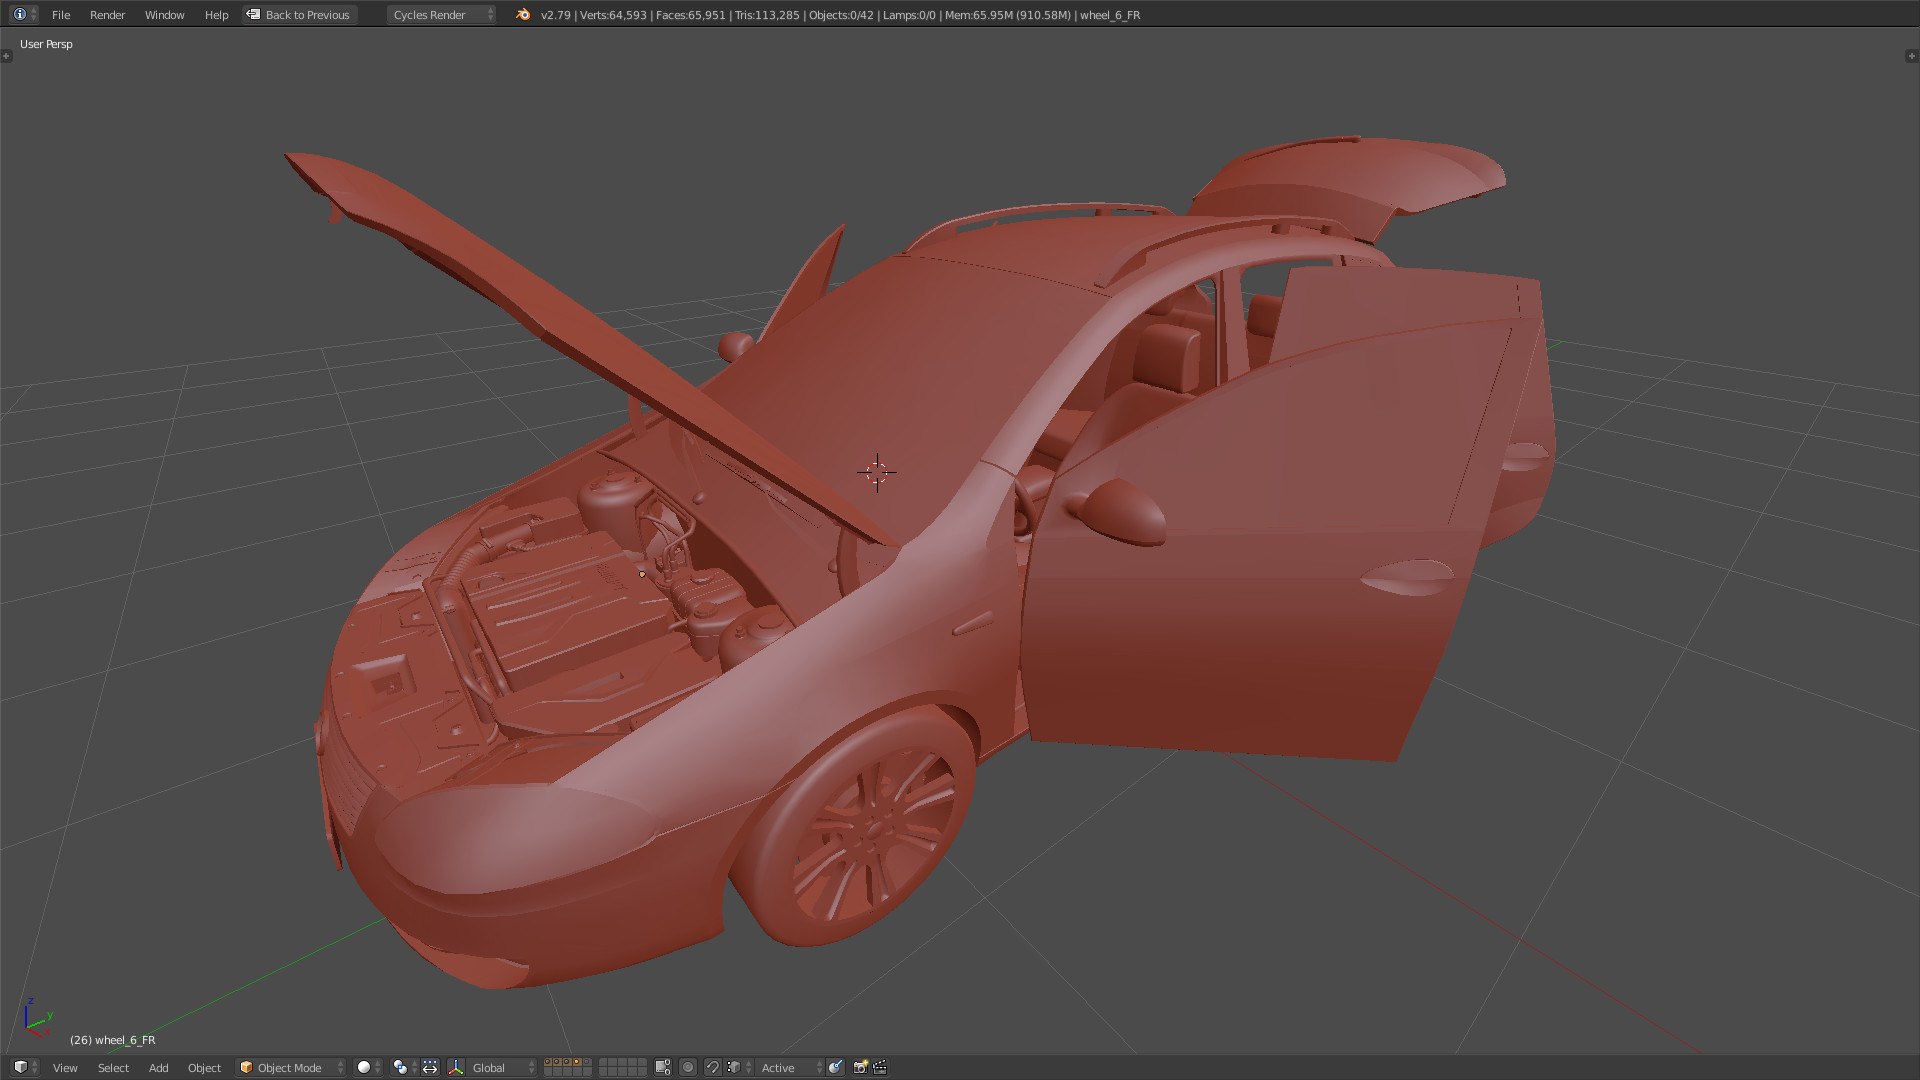
Task: Toggle the first scene layer button
Action: [x=548, y=1062]
